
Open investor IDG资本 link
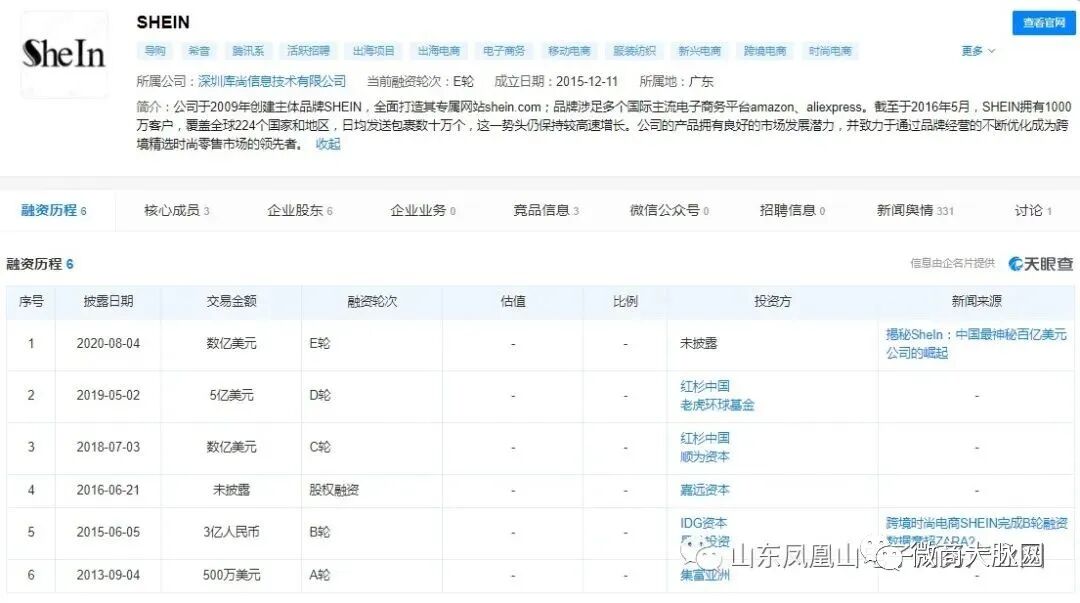pyautogui.click(x=703, y=523)
